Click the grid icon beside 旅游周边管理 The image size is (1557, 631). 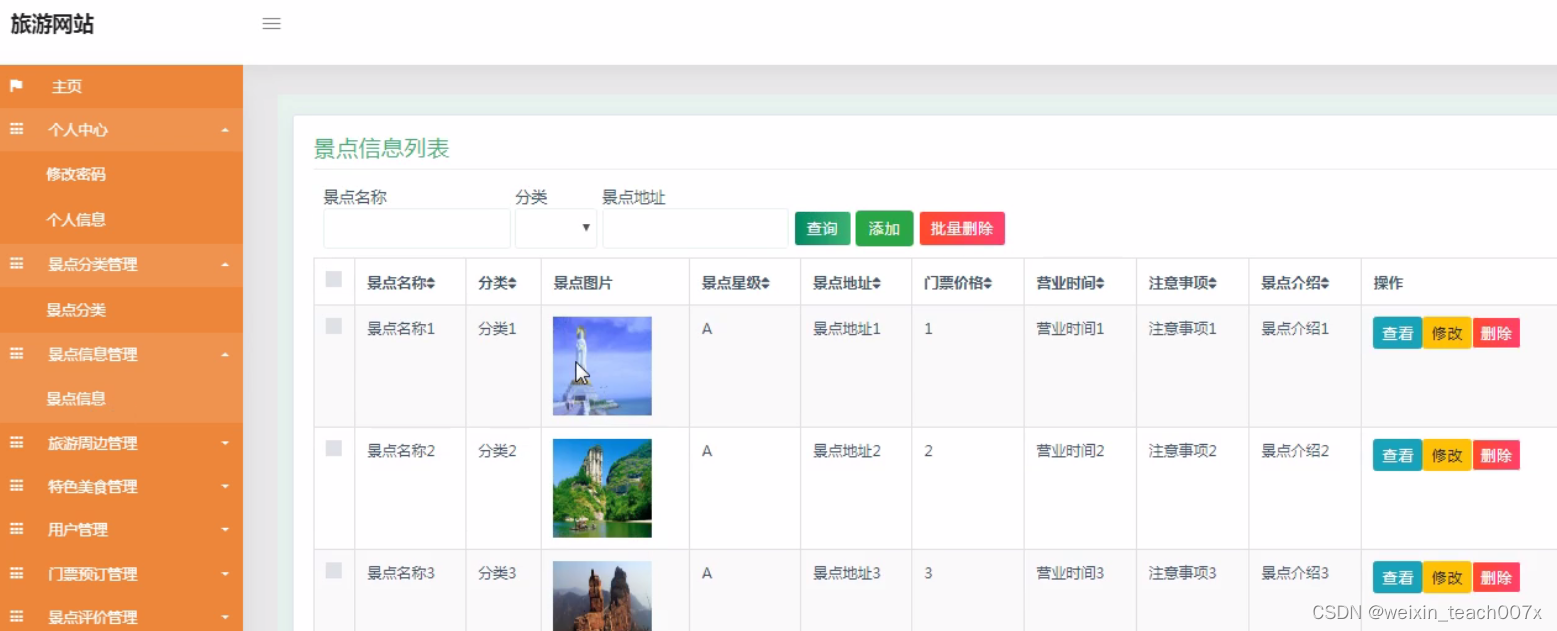point(16,442)
